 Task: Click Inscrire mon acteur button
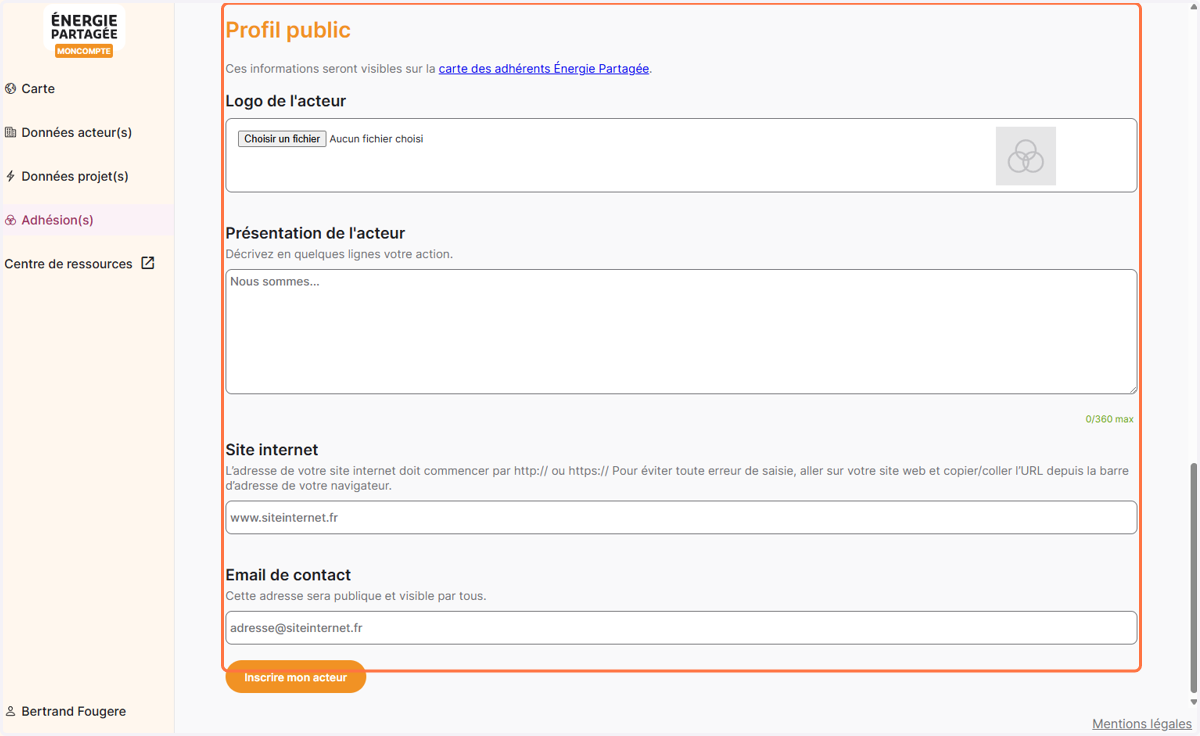click(296, 677)
